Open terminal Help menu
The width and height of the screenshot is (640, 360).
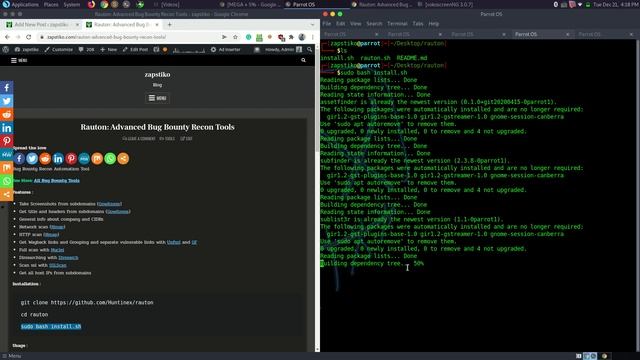click(x=433, y=24)
